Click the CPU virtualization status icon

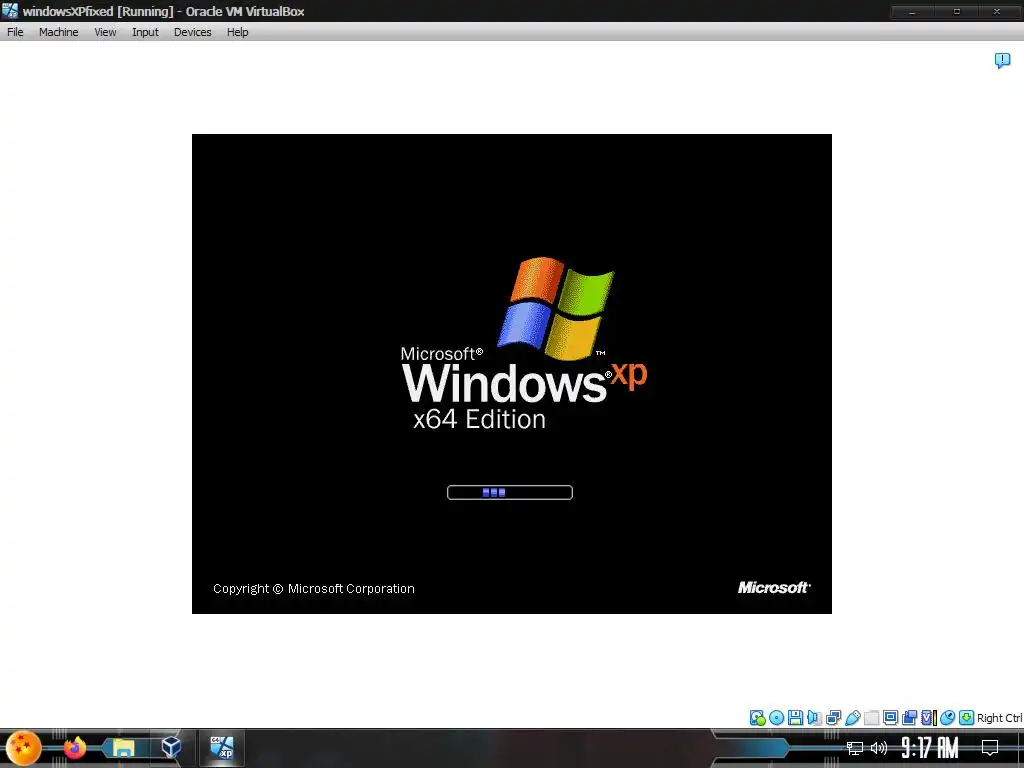(929, 718)
